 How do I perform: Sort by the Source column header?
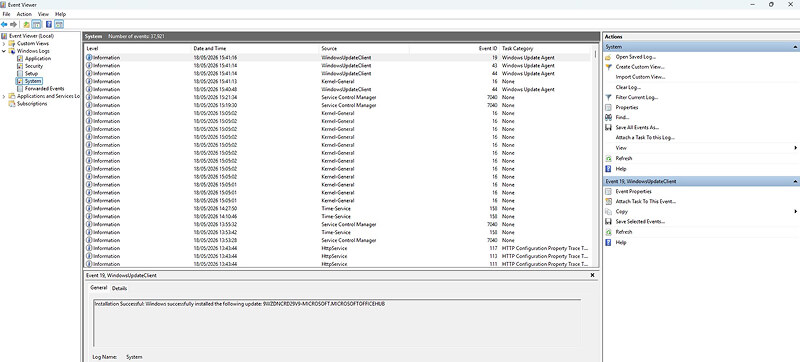click(364, 48)
